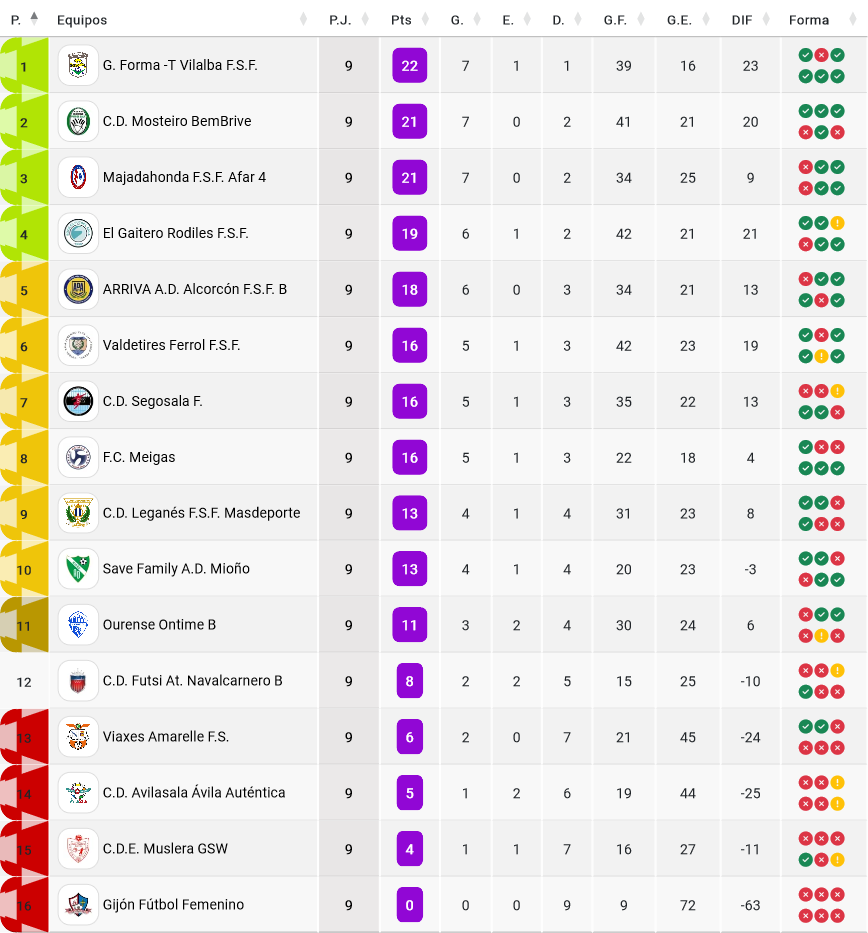Click C.D. Segosala F. team crest

(x=78, y=402)
